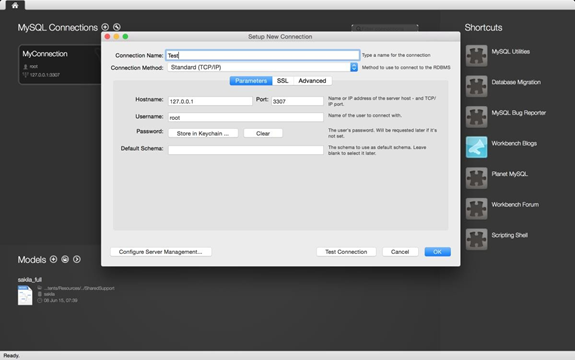Click Store in Keychain button
Image resolution: width=575 pixels, height=360 pixels.
[203, 133]
